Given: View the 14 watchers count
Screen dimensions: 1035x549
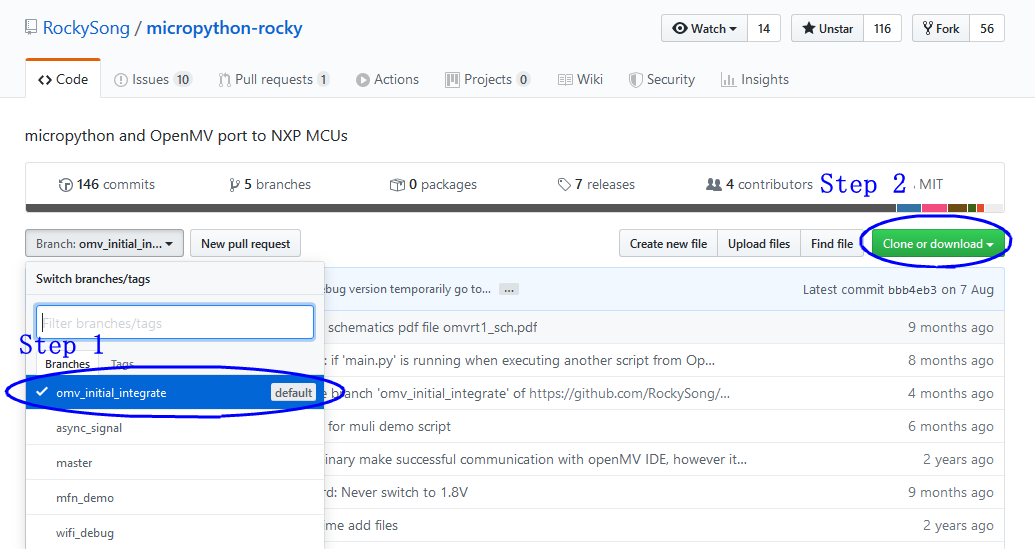Looking at the screenshot, I should [x=764, y=28].
